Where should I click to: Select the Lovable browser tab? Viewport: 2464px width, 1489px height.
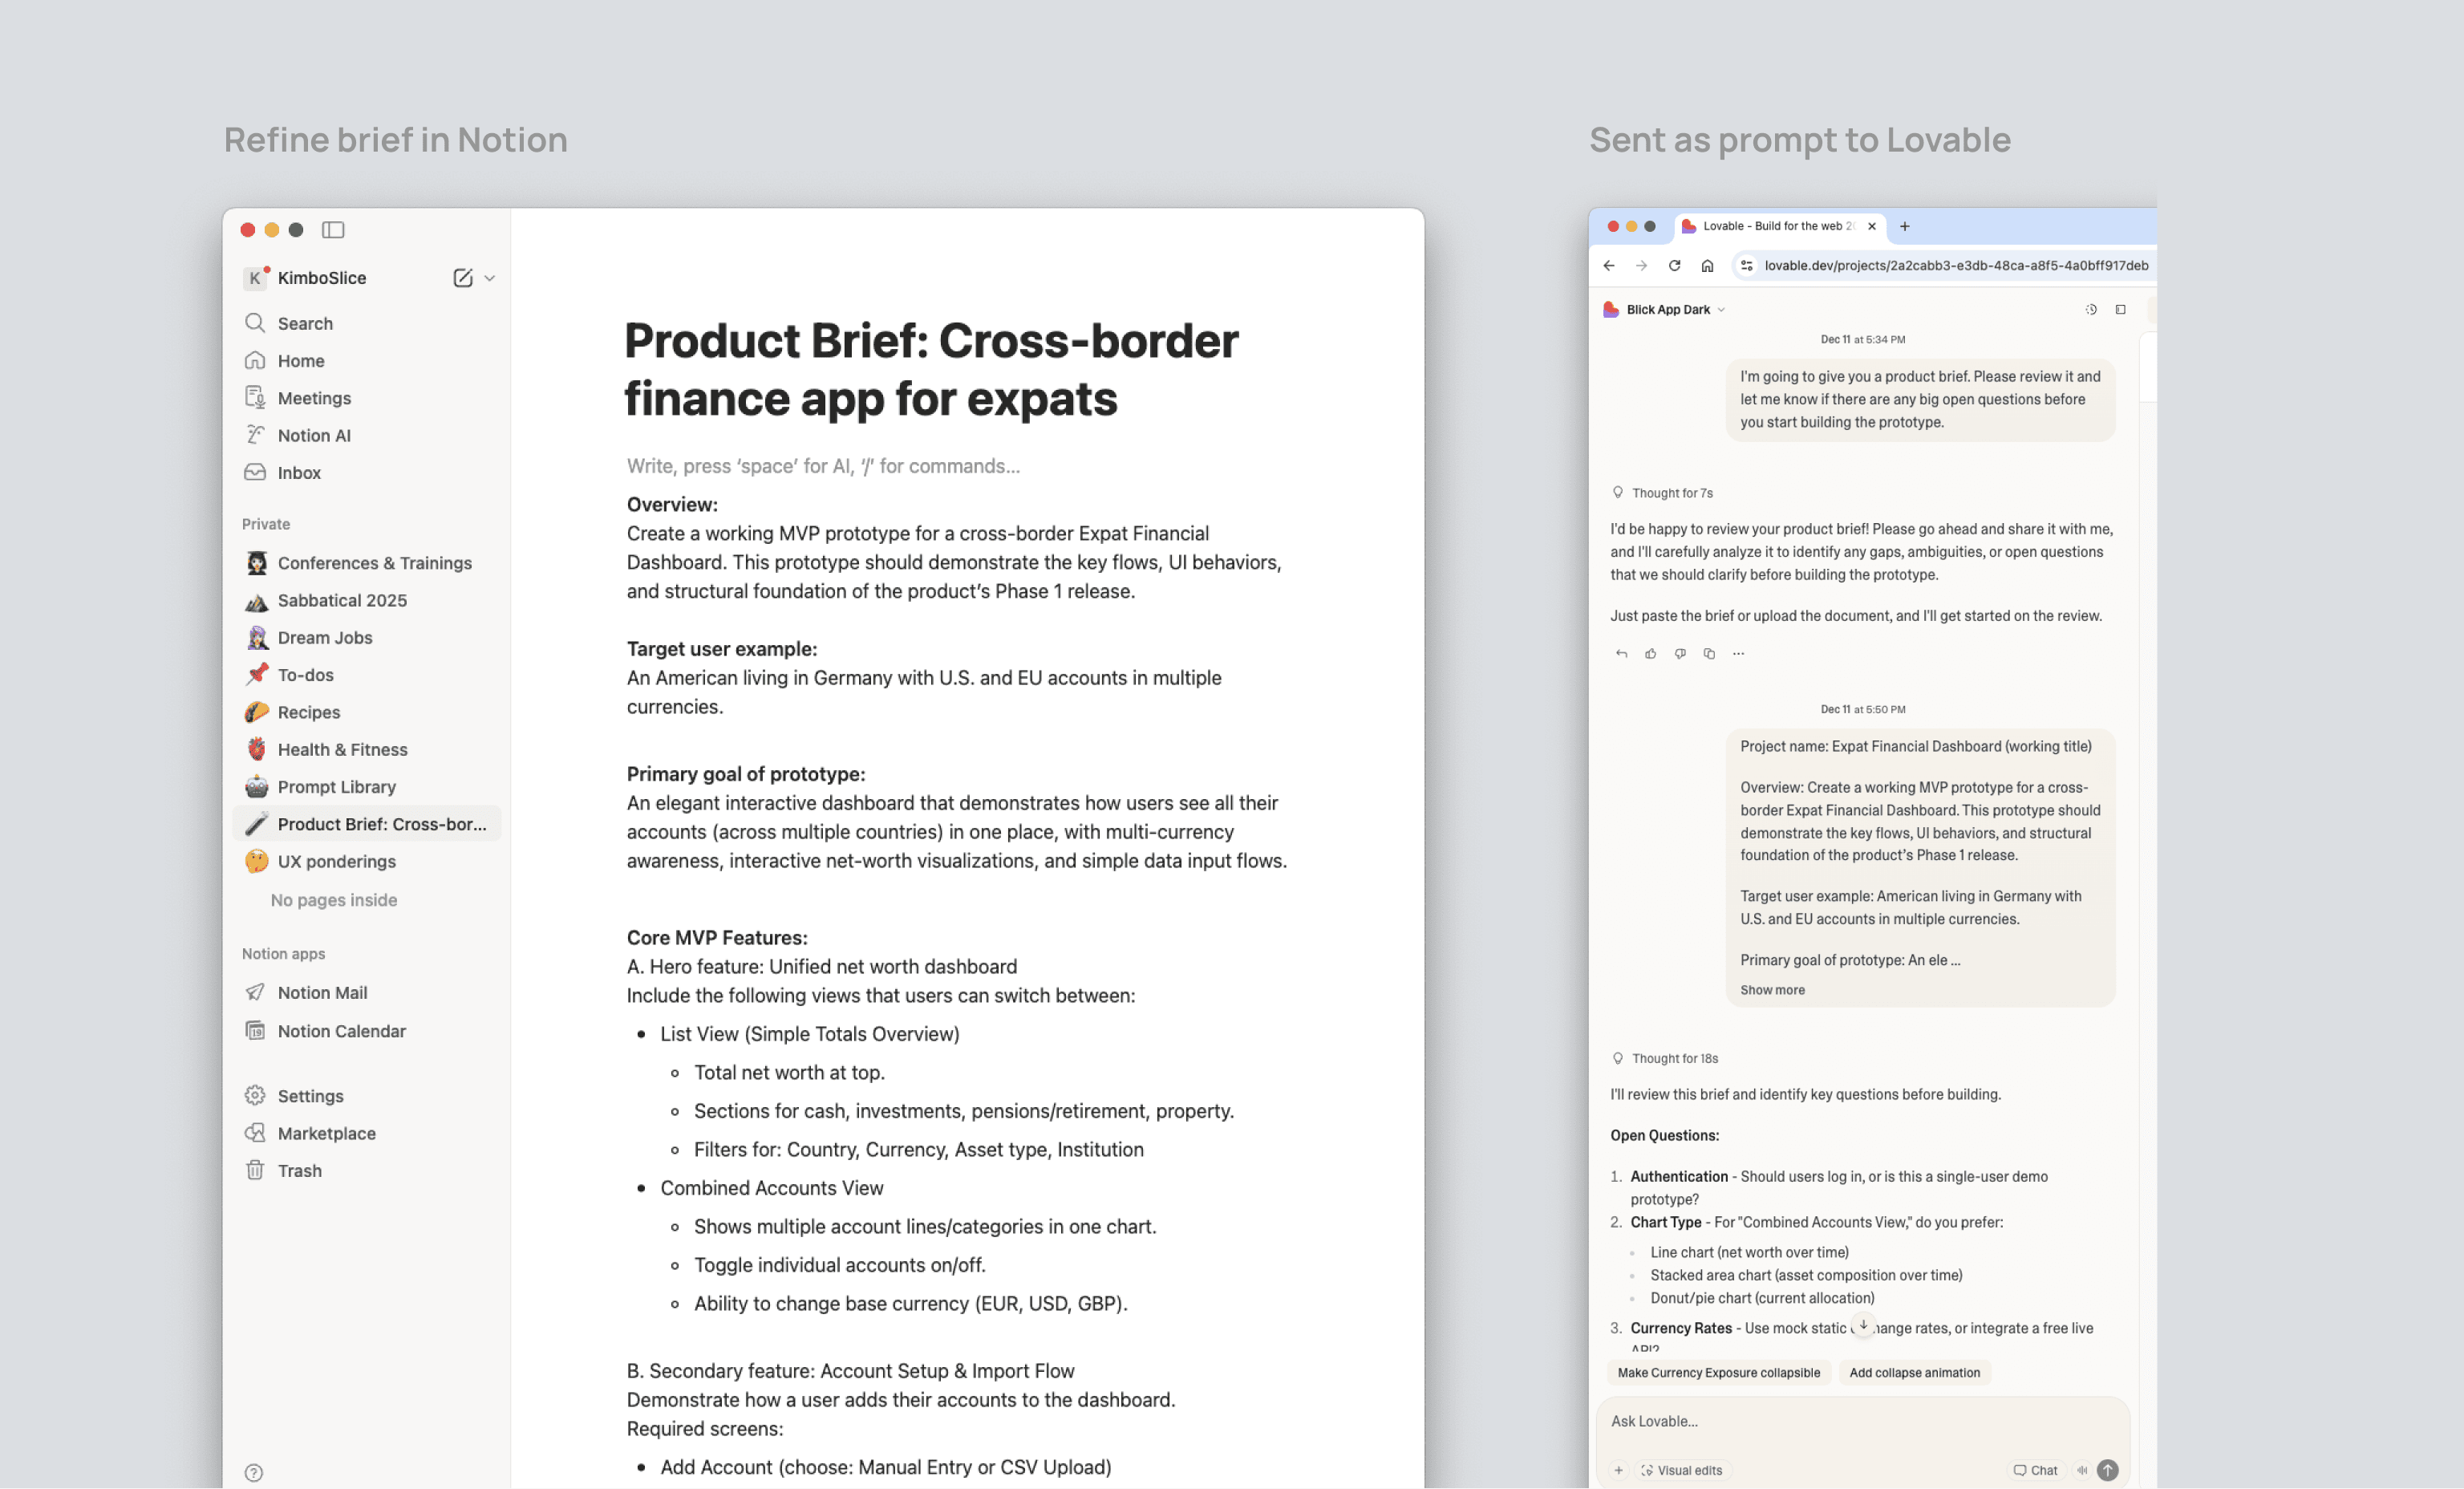click(x=1776, y=226)
